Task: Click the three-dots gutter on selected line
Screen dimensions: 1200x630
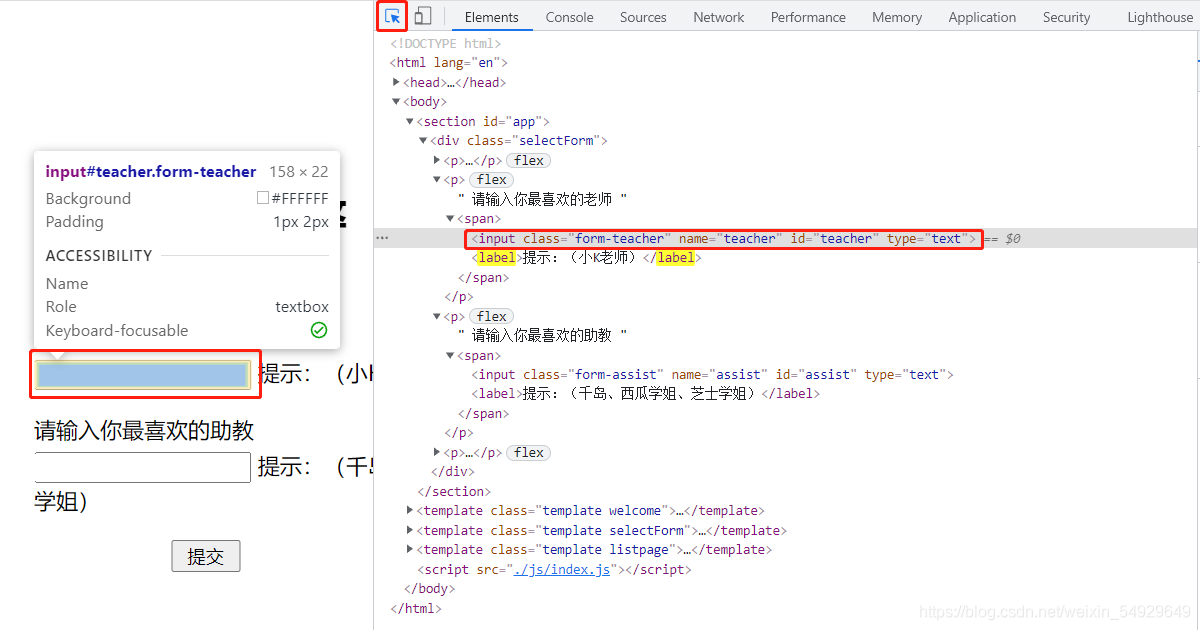Action: (x=382, y=238)
